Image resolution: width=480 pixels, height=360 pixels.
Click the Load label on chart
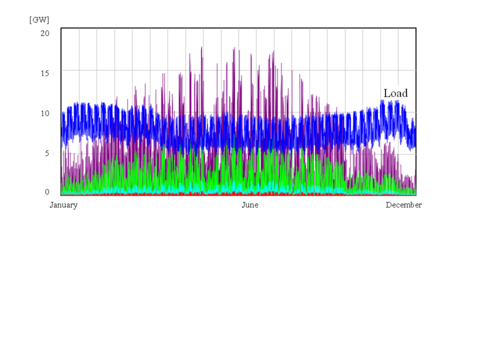tap(395, 93)
